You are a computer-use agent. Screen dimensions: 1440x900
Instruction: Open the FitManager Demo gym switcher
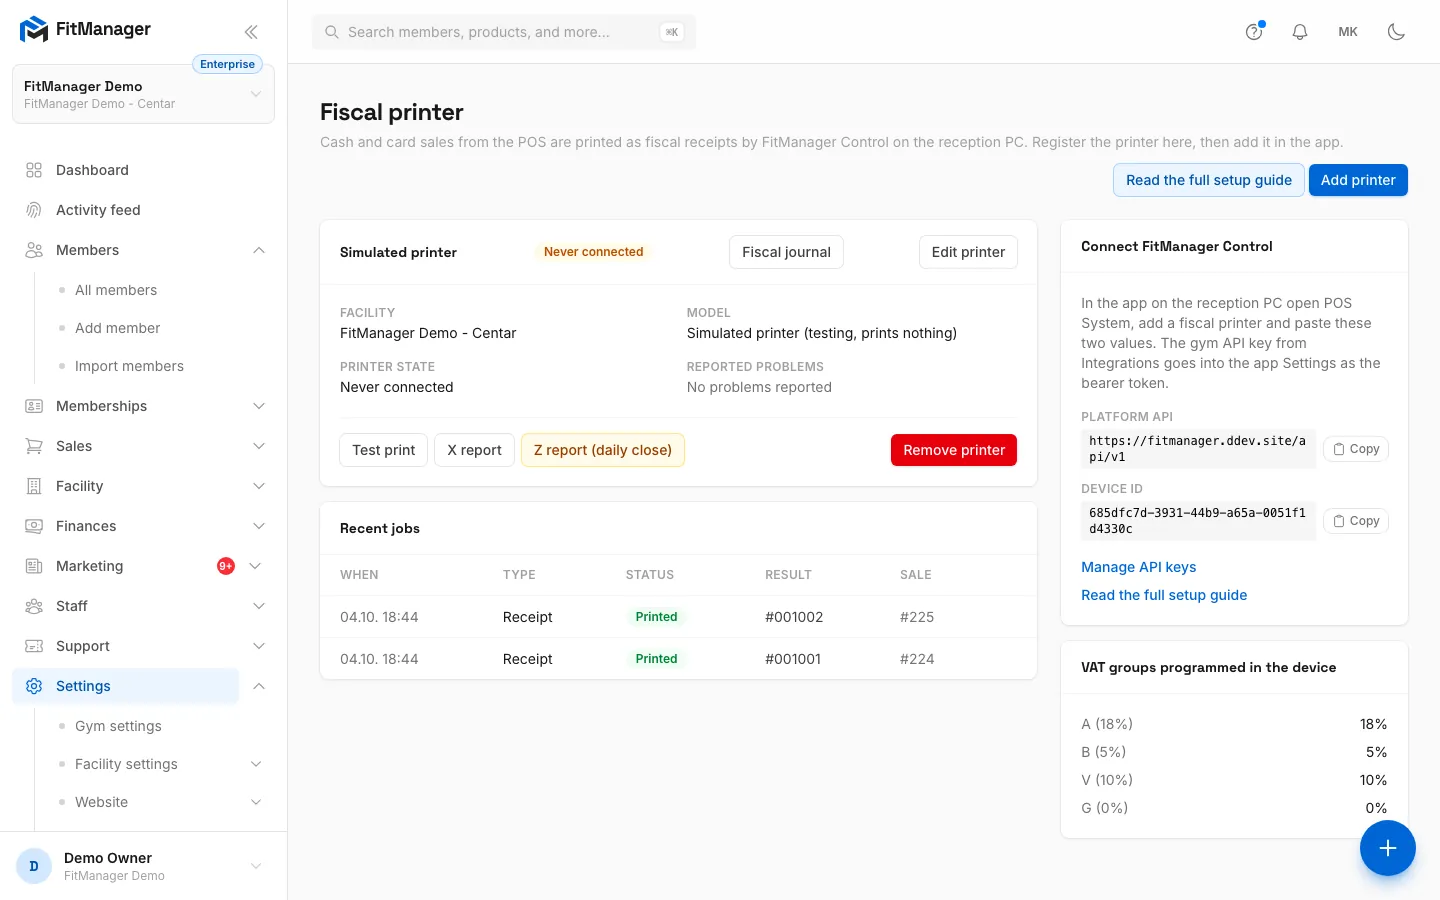click(143, 94)
